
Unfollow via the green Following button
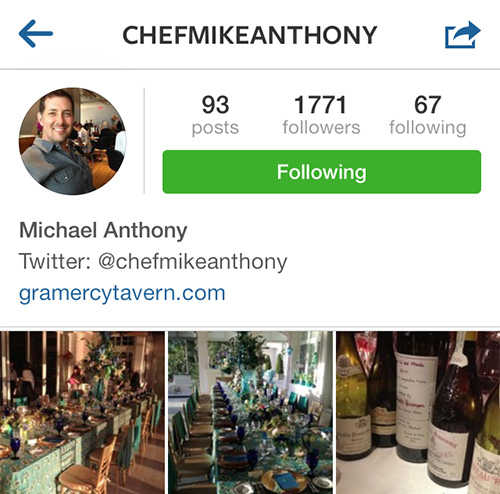pos(322,172)
